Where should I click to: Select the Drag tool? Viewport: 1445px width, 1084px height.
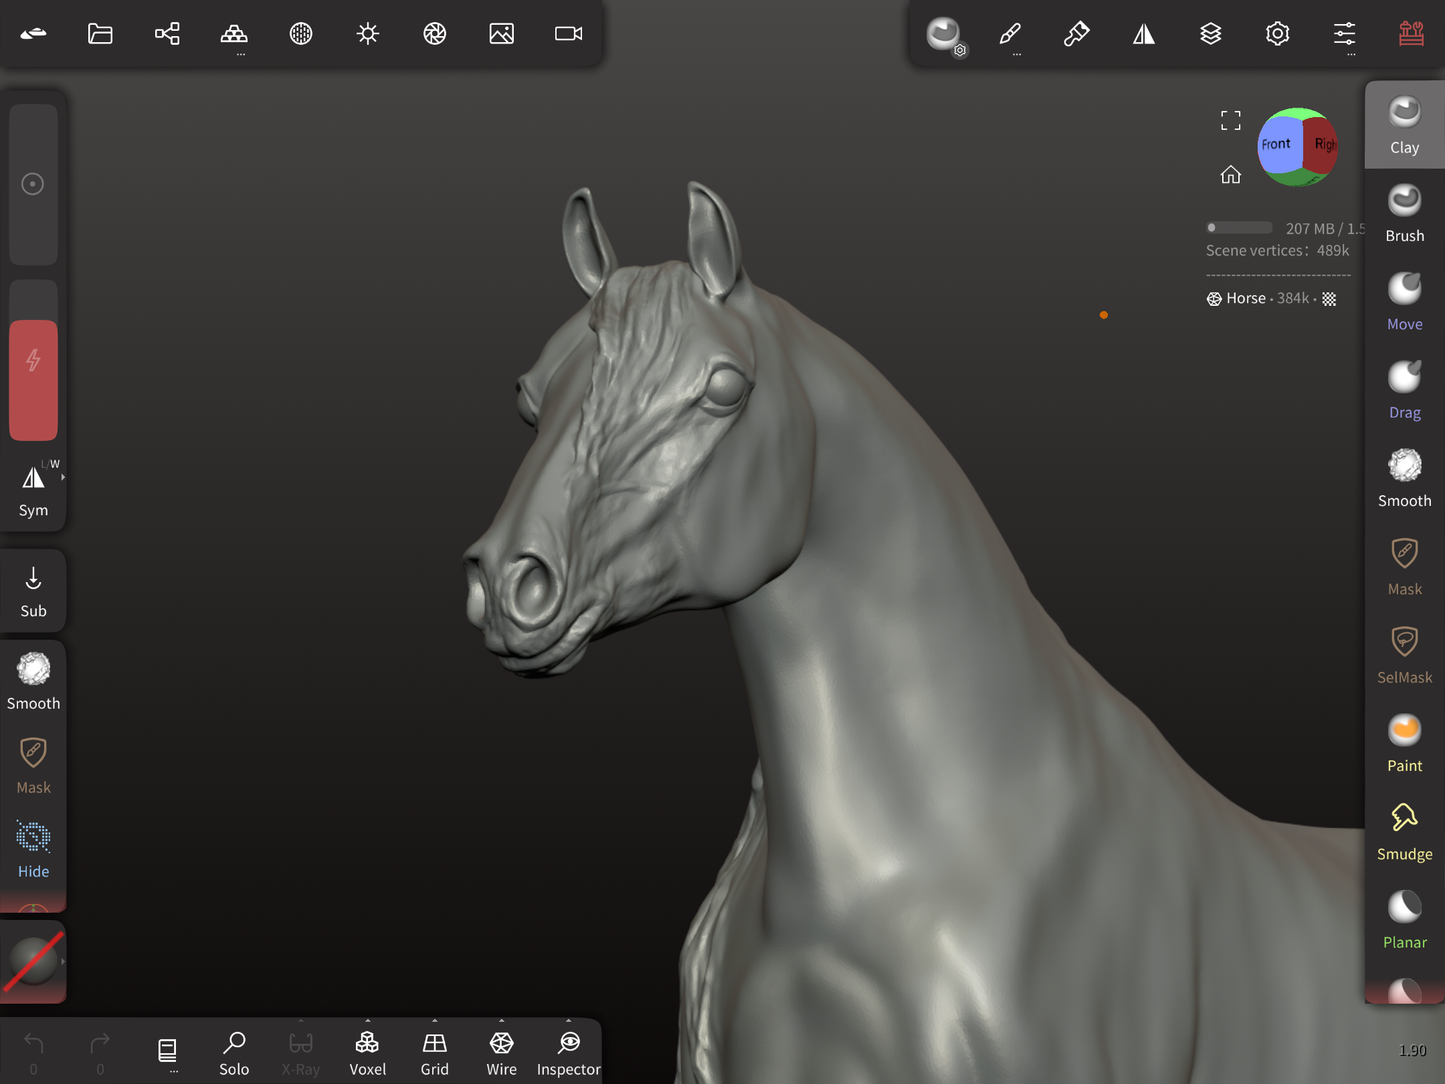pyautogui.click(x=1404, y=390)
